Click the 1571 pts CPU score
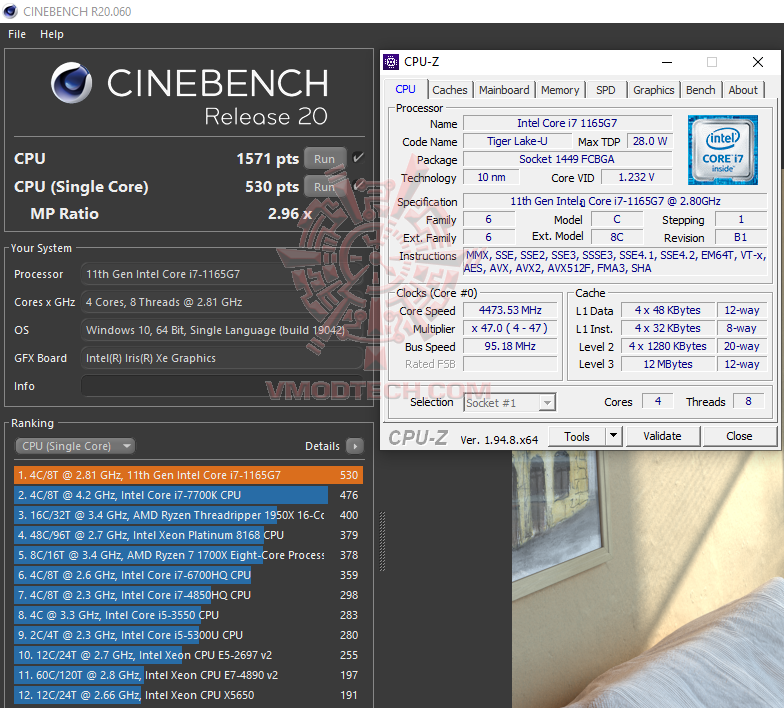784x708 pixels. tap(268, 159)
